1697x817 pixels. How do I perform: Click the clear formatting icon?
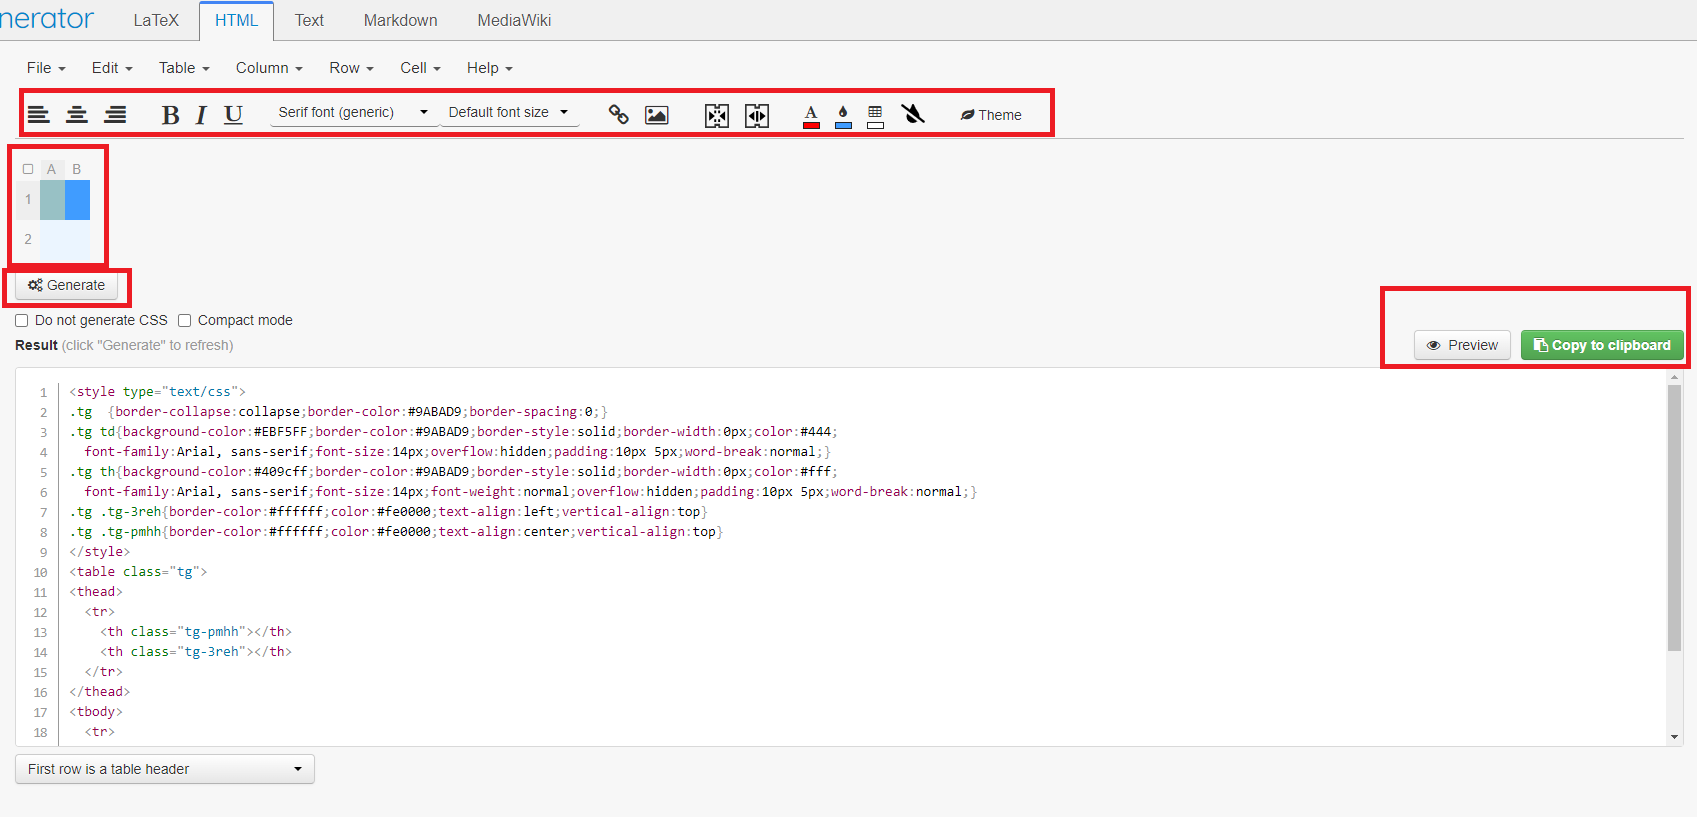click(x=913, y=114)
